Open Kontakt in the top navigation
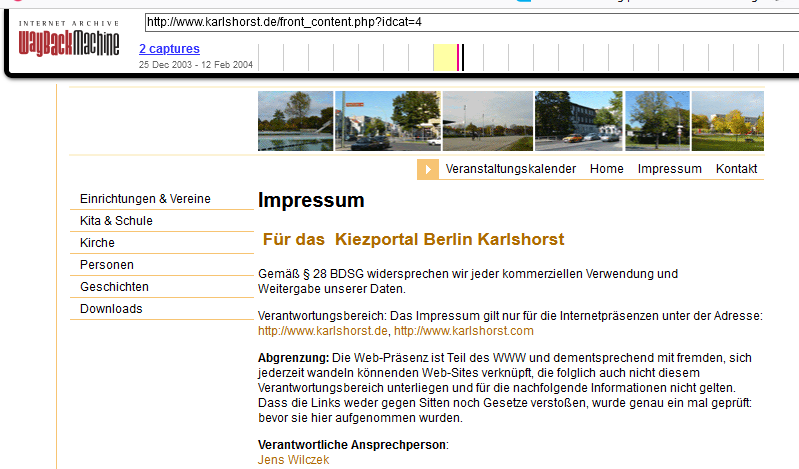Image resolution: width=799 pixels, height=469 pixels. (x=736, y=169)
